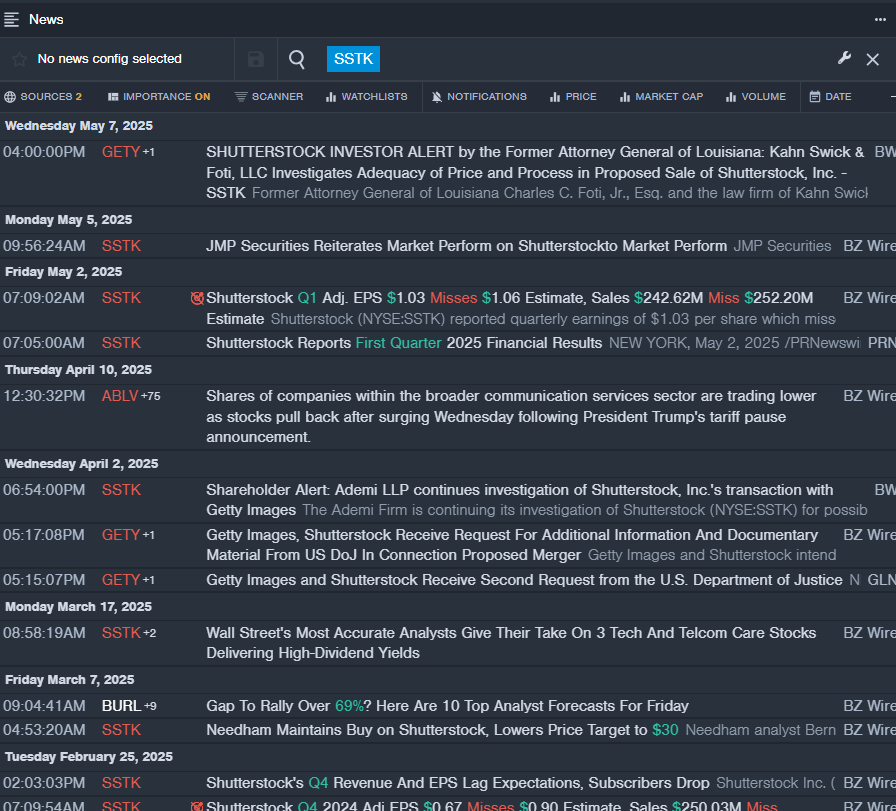896x811 pixels.
Task: Click the Tuesday February 25, 2025 date header
Action: (x=89, y=757)
